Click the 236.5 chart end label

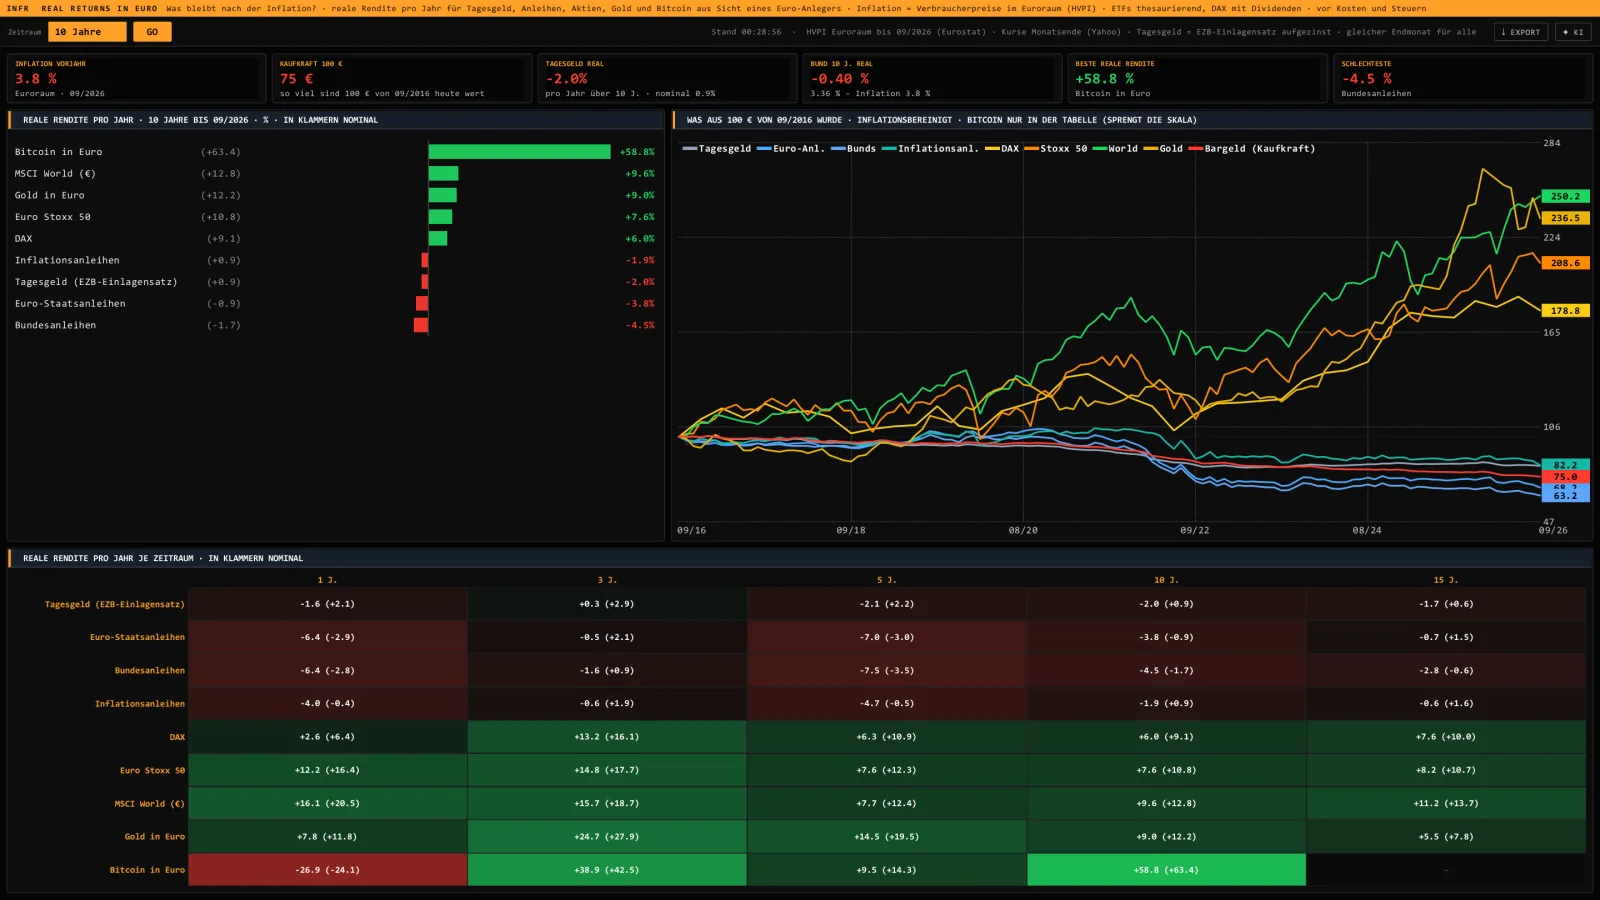point(1565,218)
